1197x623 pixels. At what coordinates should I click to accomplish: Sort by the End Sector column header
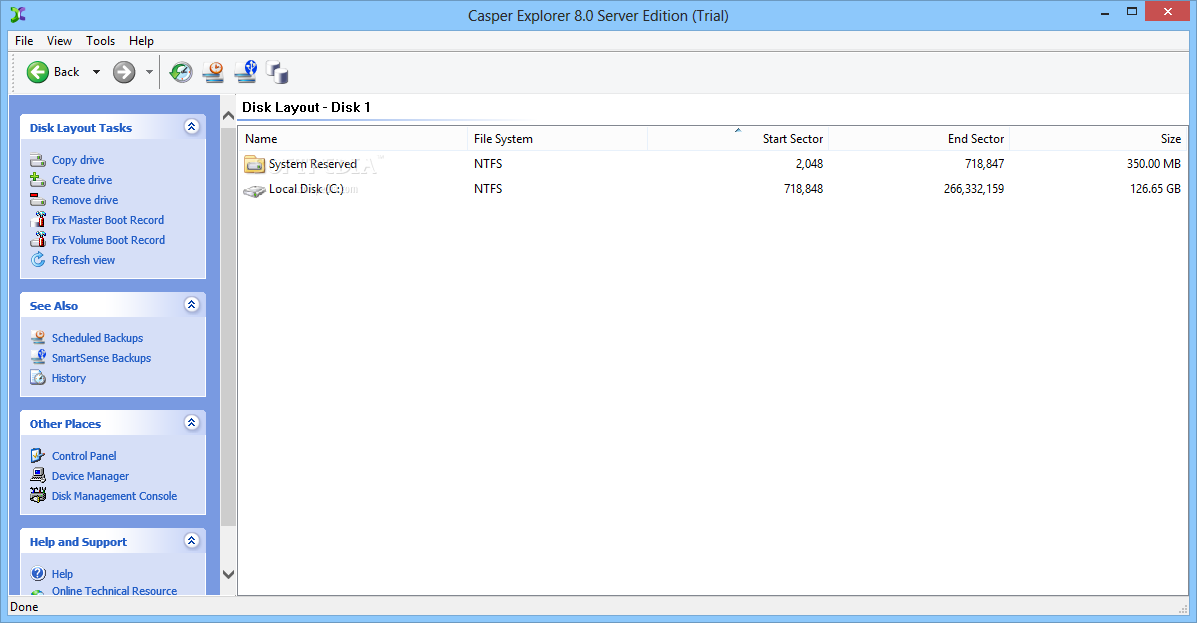[x=919, y=138]
